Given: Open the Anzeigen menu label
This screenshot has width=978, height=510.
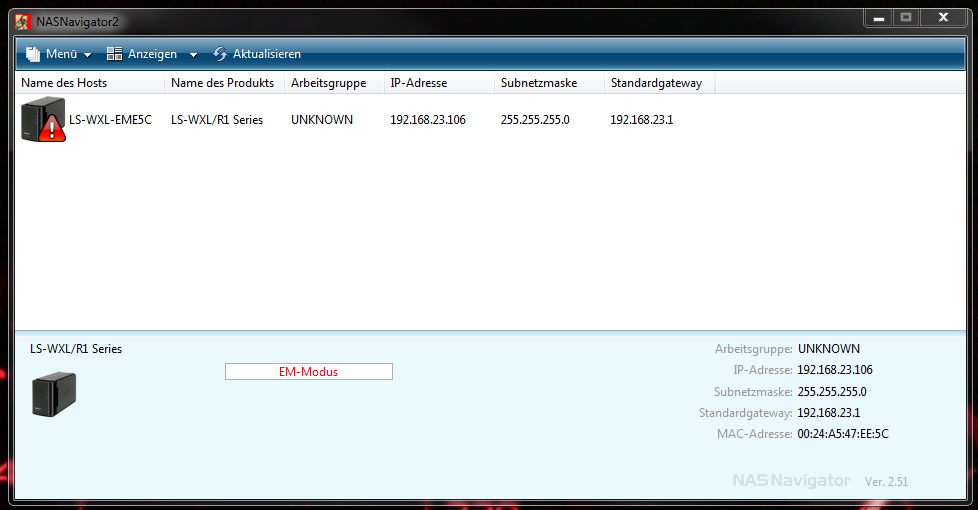Looking at the screenshot, I should (152, 54).
